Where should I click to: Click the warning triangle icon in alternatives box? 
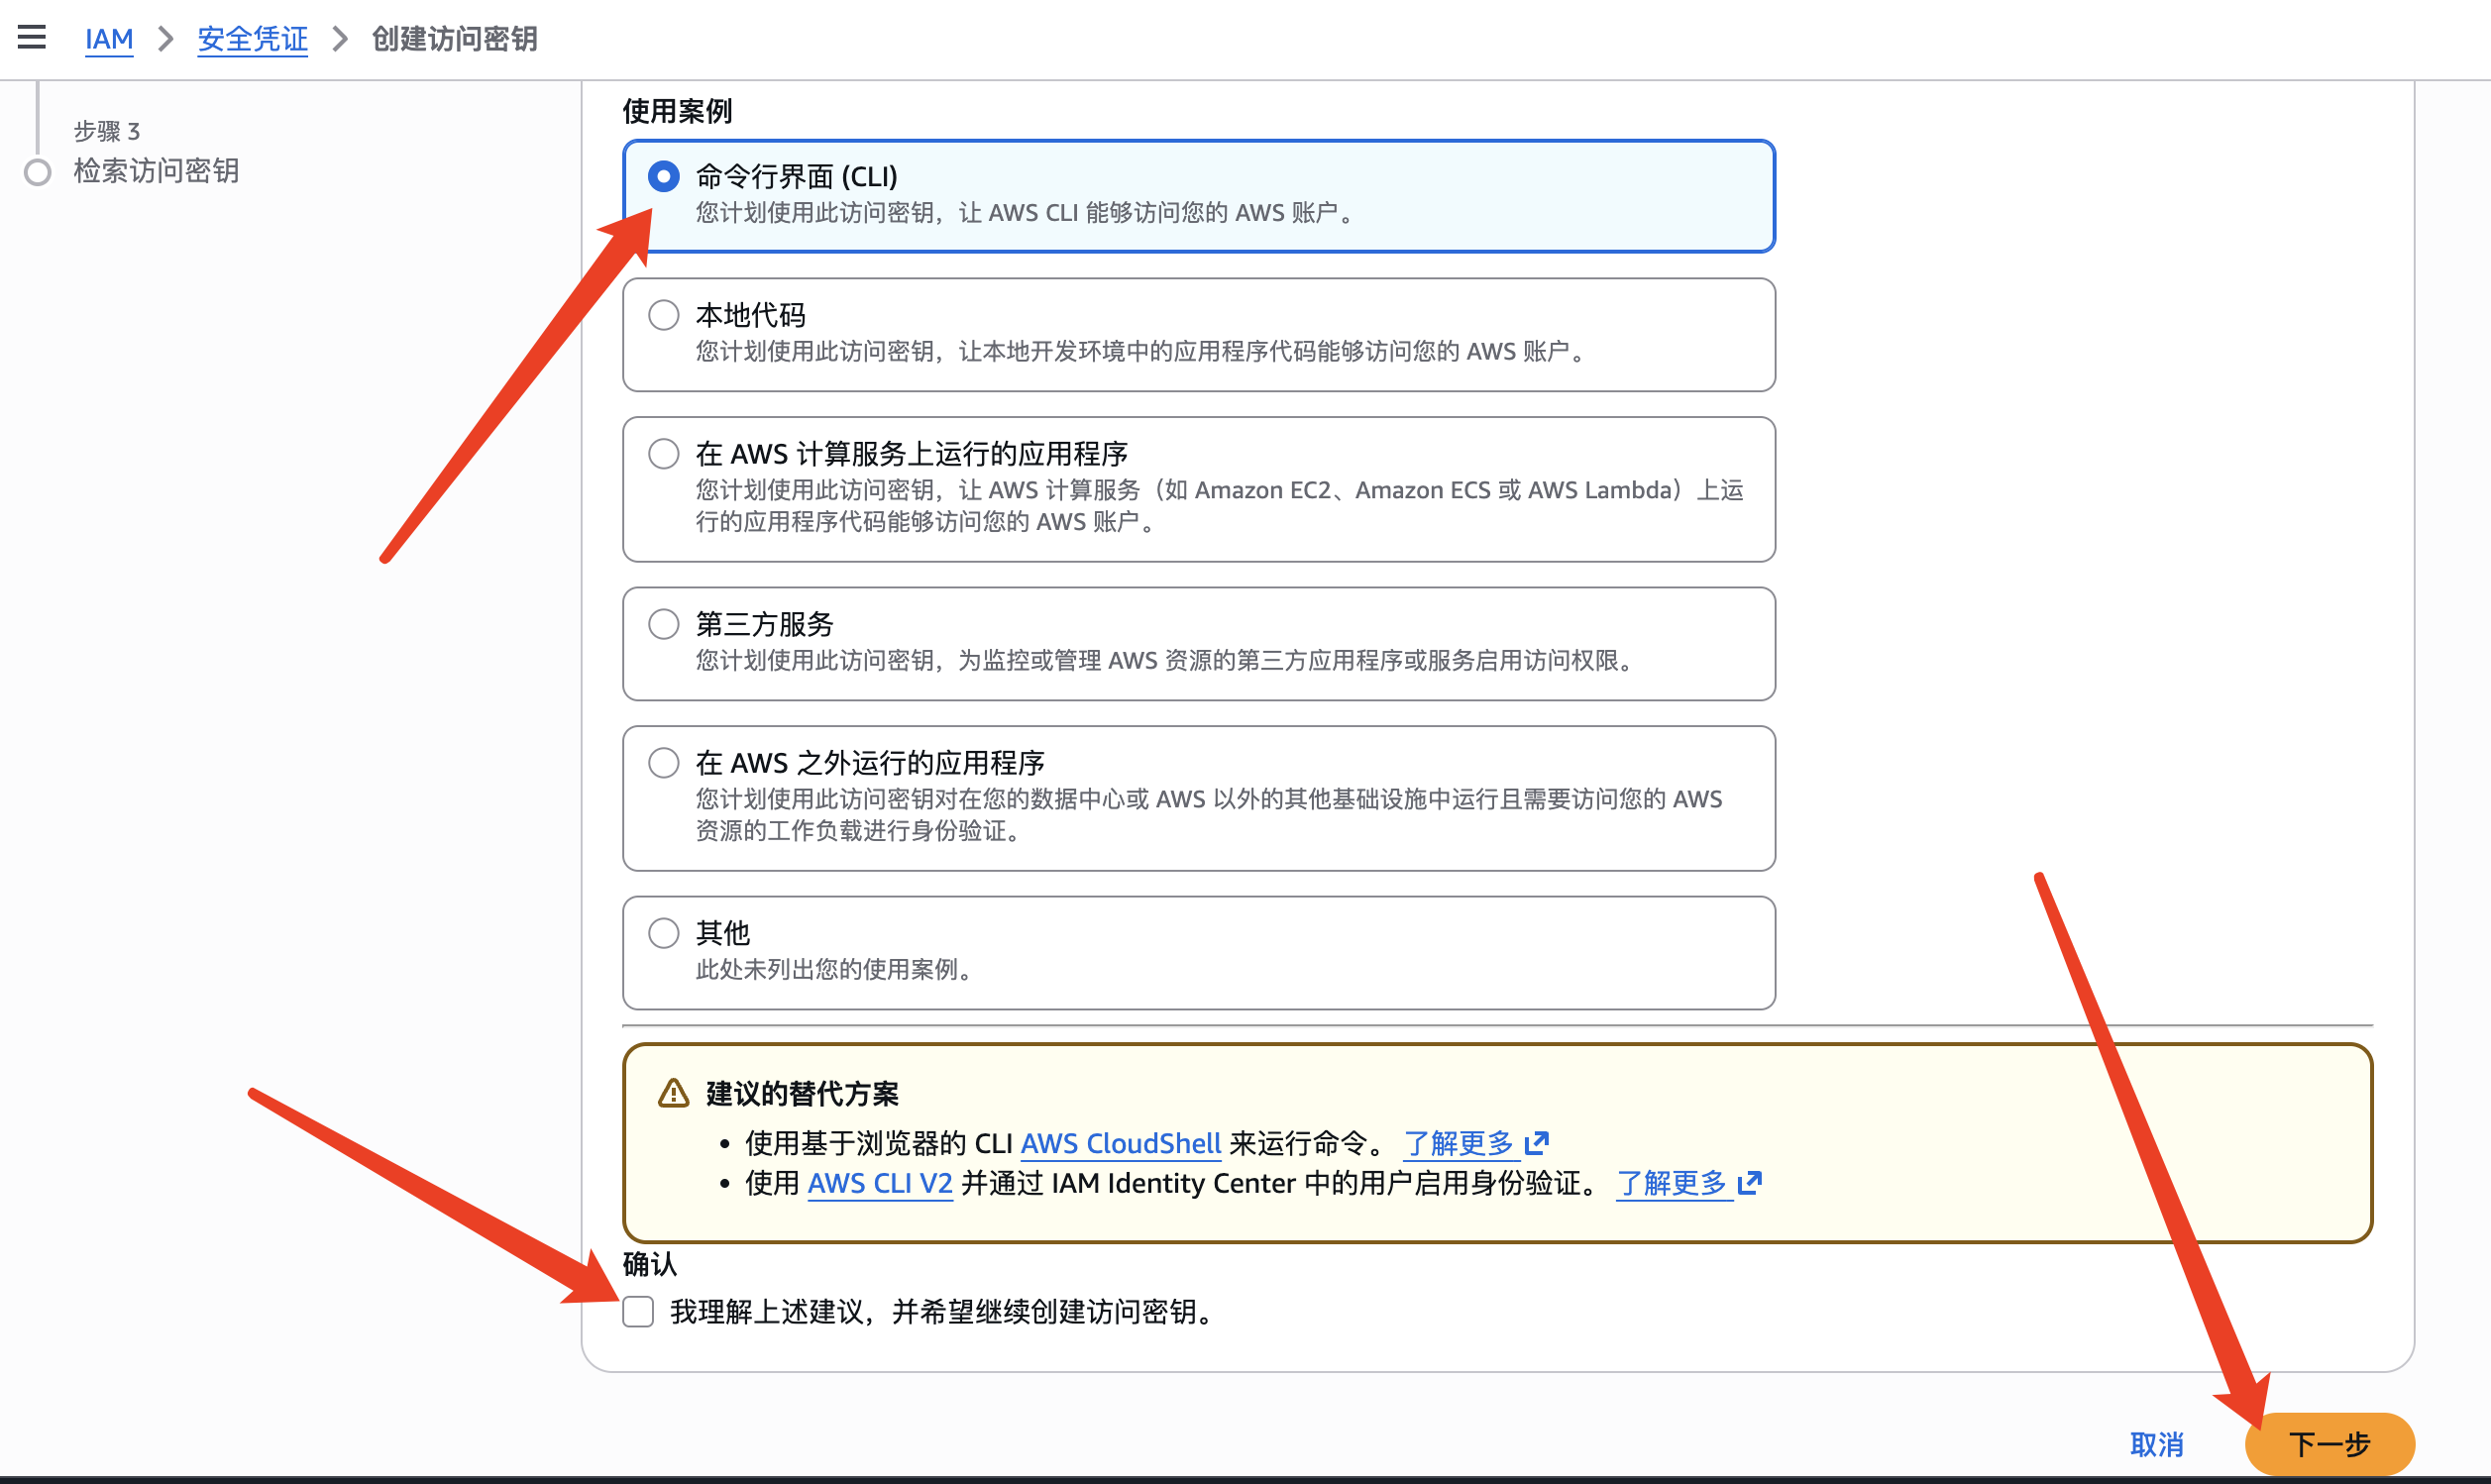coord(673,1093)
